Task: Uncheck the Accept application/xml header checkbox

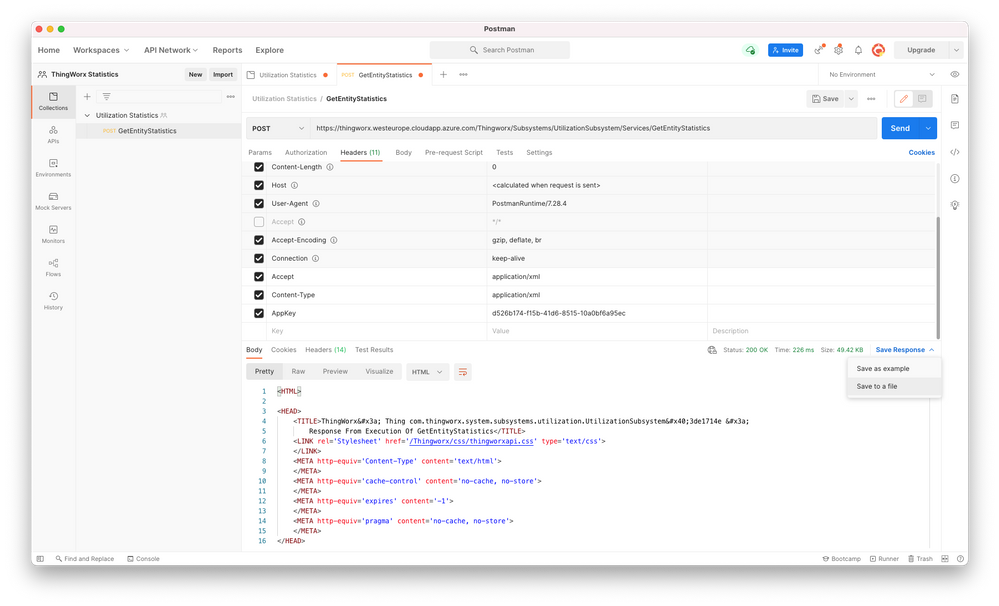Action: [x=259, y=277]
